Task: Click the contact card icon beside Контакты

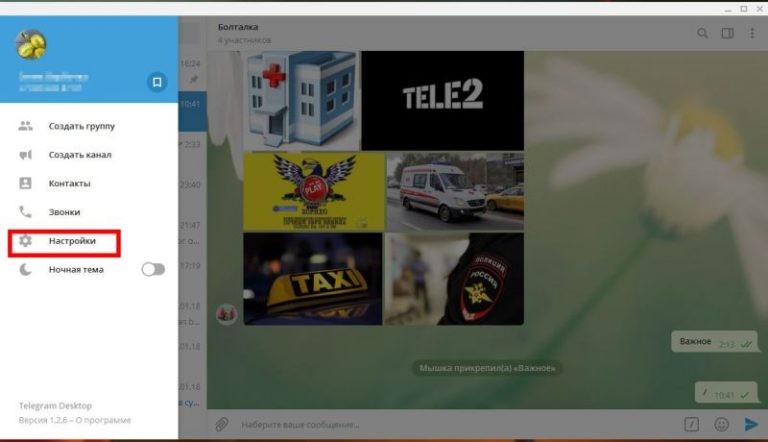Action: click(25, 183)
